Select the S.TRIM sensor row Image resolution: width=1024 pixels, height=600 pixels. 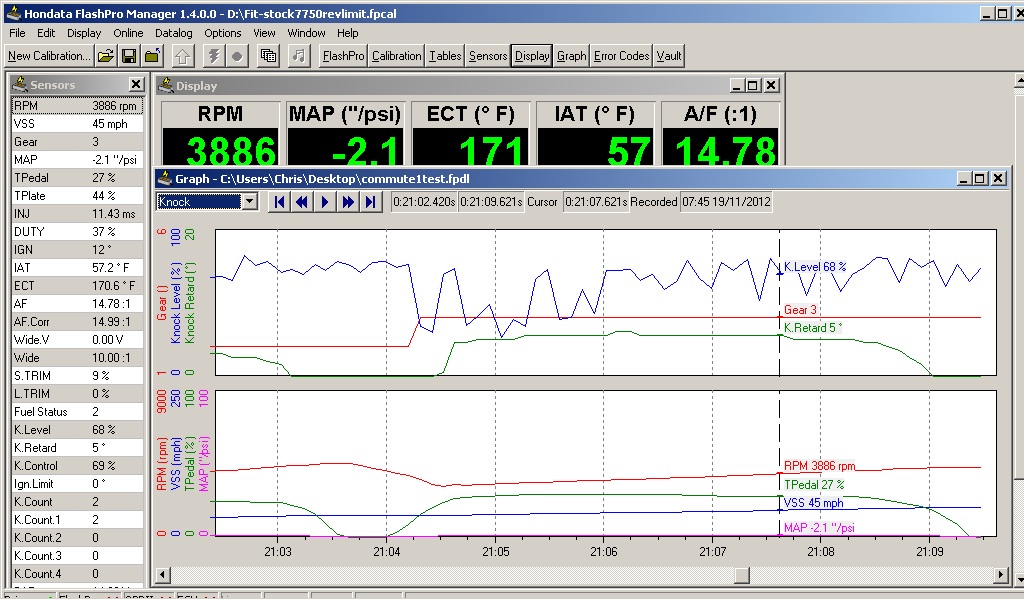[x=77, y=376]
